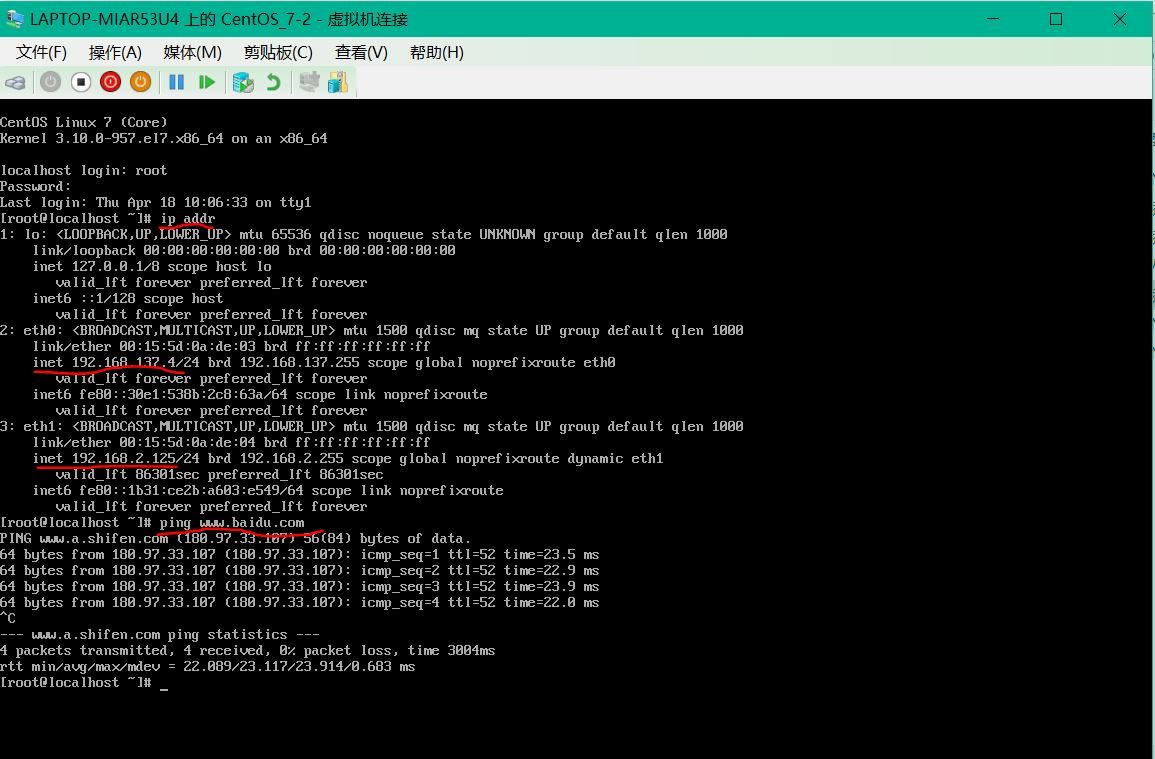Open the 操作(A) menu

[115, 52]
